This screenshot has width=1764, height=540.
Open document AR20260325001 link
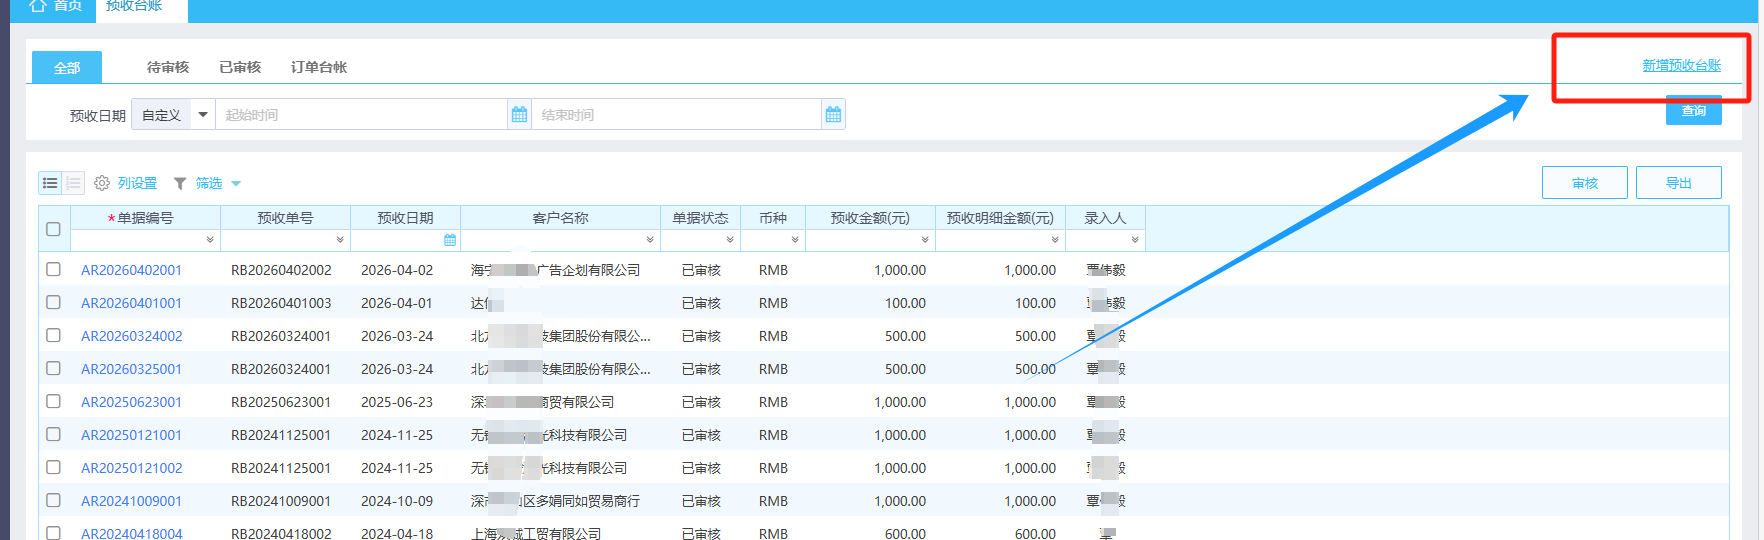coord(132,369)
